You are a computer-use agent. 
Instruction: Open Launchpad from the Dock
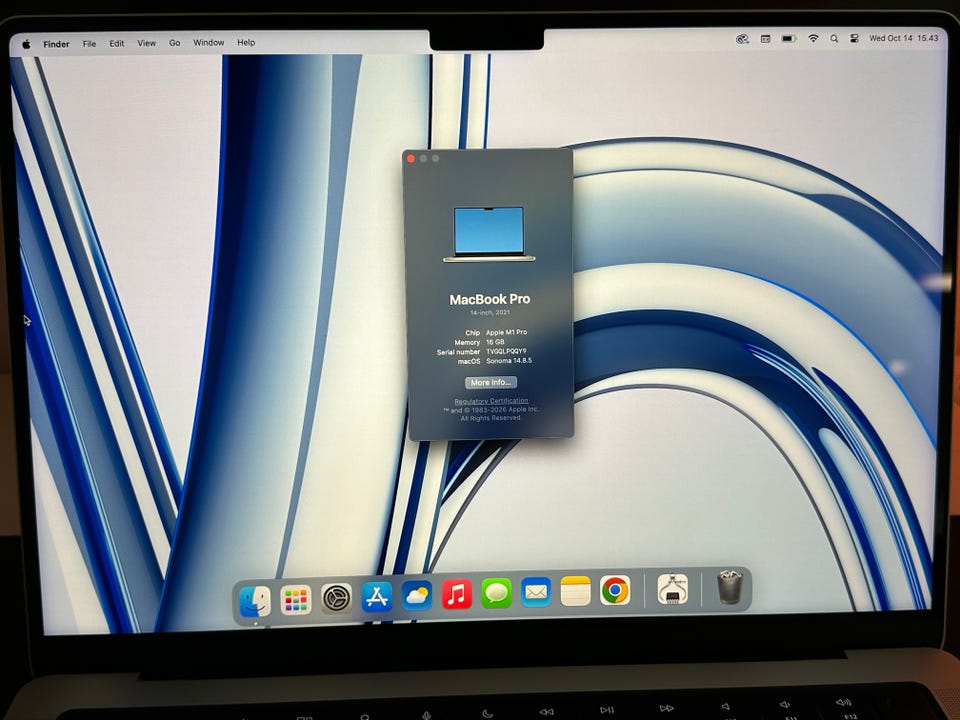tap(296, 599)
